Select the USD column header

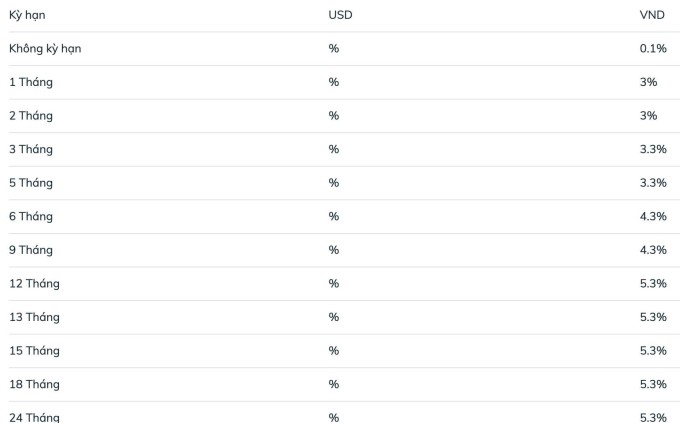click(340, 15)
